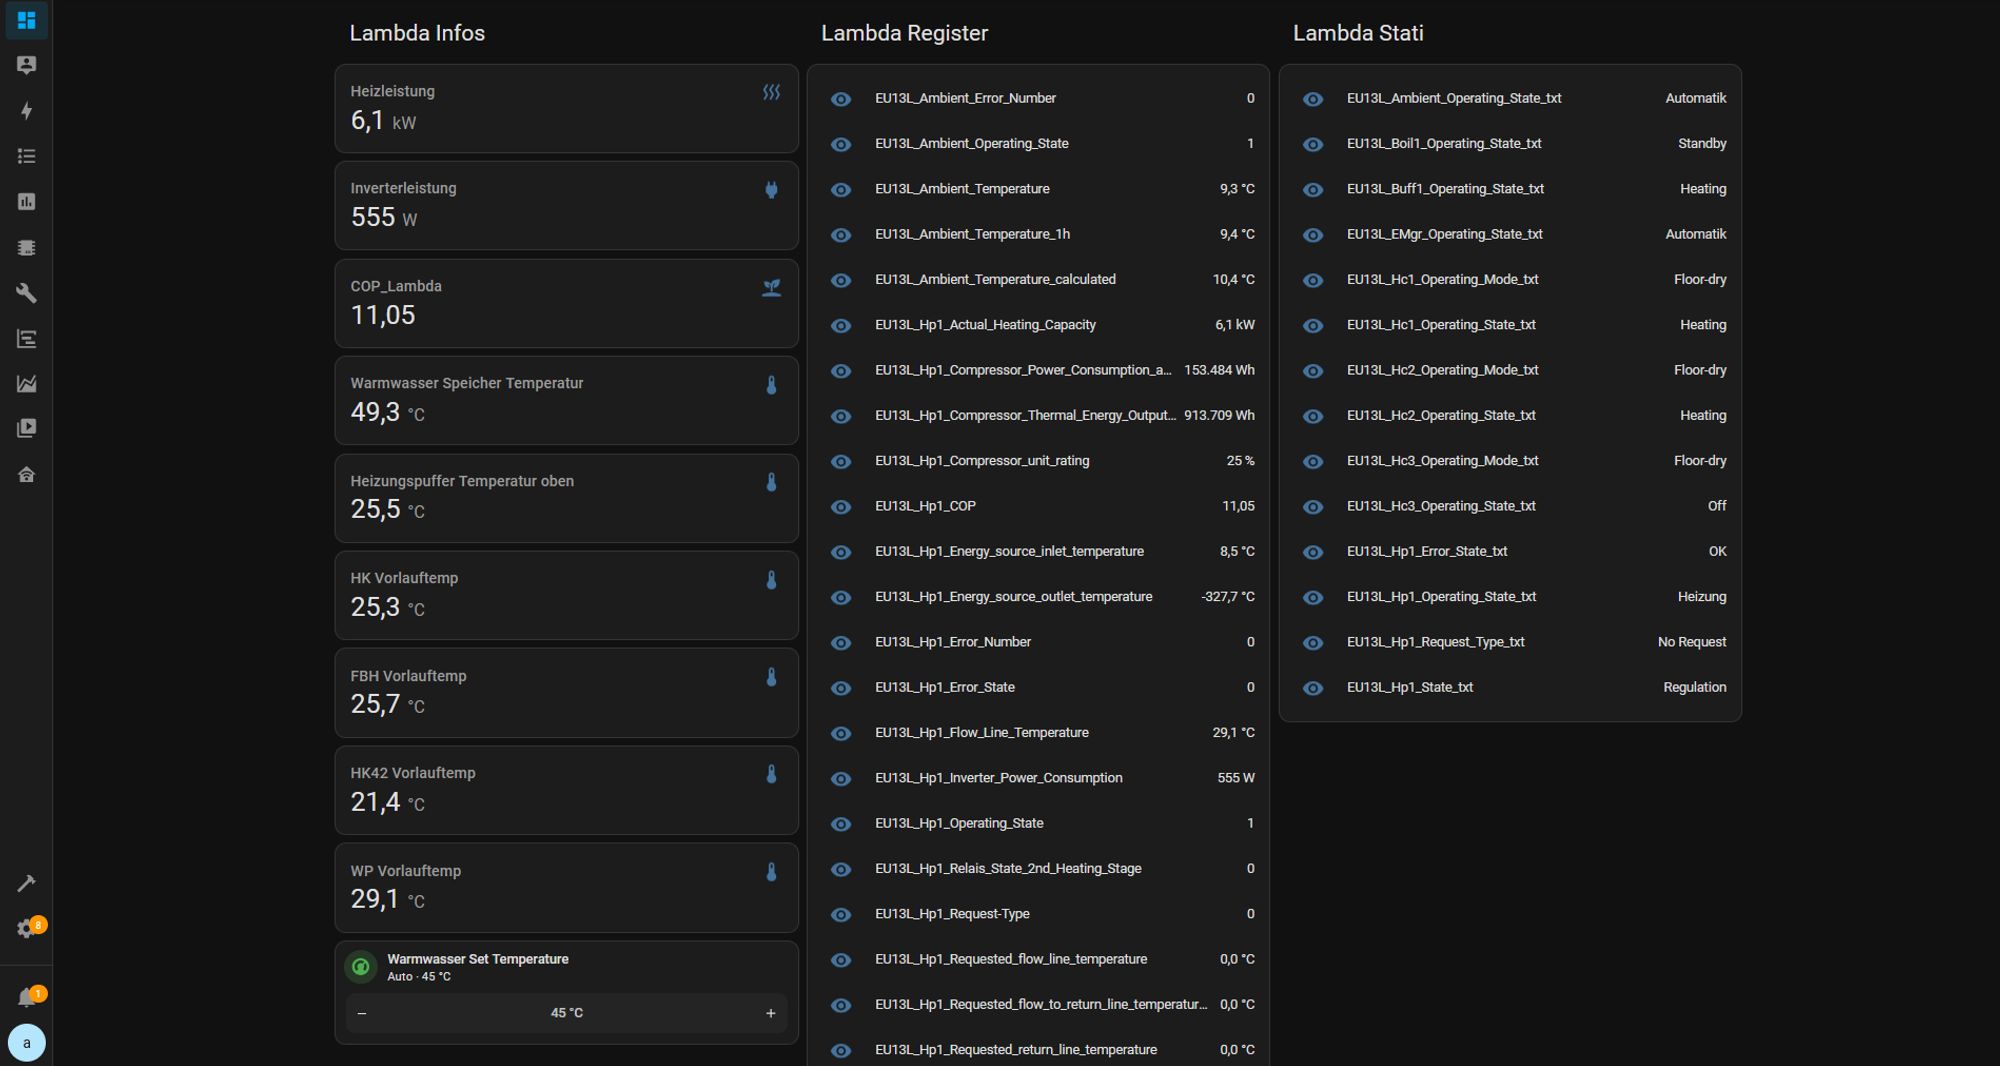Viewport: 2000px width, 1066px height.
Task: Click eye icon beside EU13L_Ambient_Temperature_1h
Action: point(841,235)
